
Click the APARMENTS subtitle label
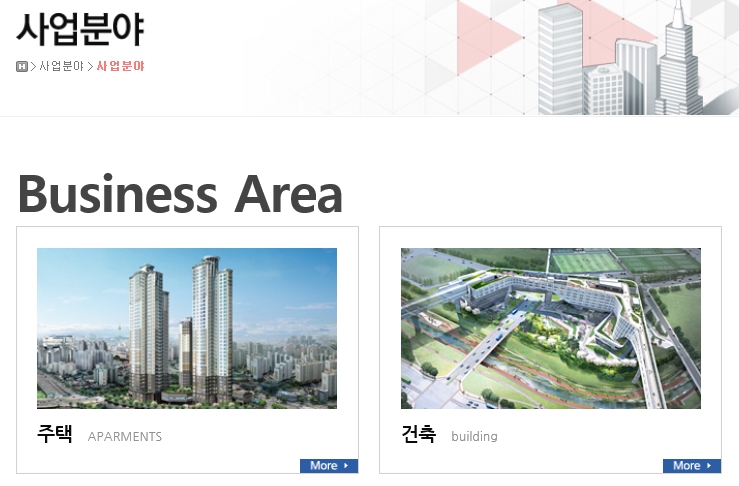(125, 437)
